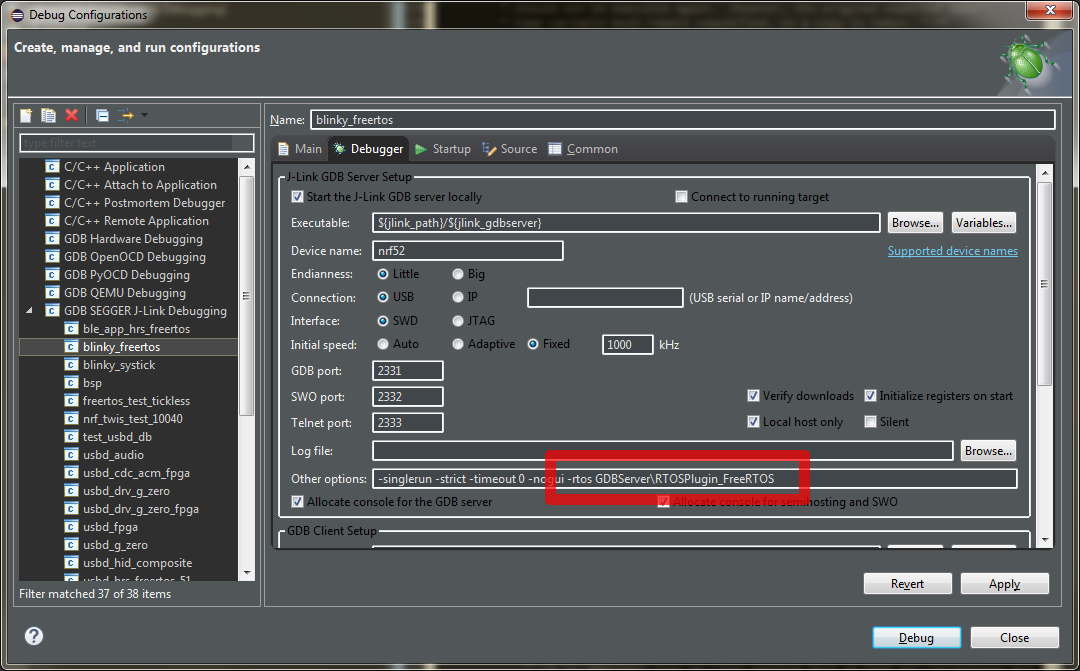The width and height of the screenshot is (1080, 671).
Task: Select the freertos_test_tickless configuration
Action: [x=136, y=400]
